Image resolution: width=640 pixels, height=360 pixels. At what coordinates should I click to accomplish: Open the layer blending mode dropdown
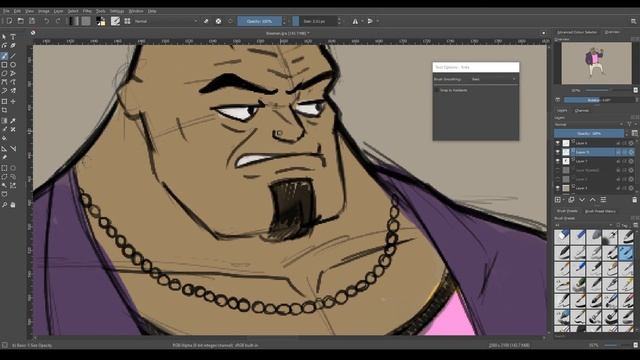pyautogui.click(x=588, y=124)
